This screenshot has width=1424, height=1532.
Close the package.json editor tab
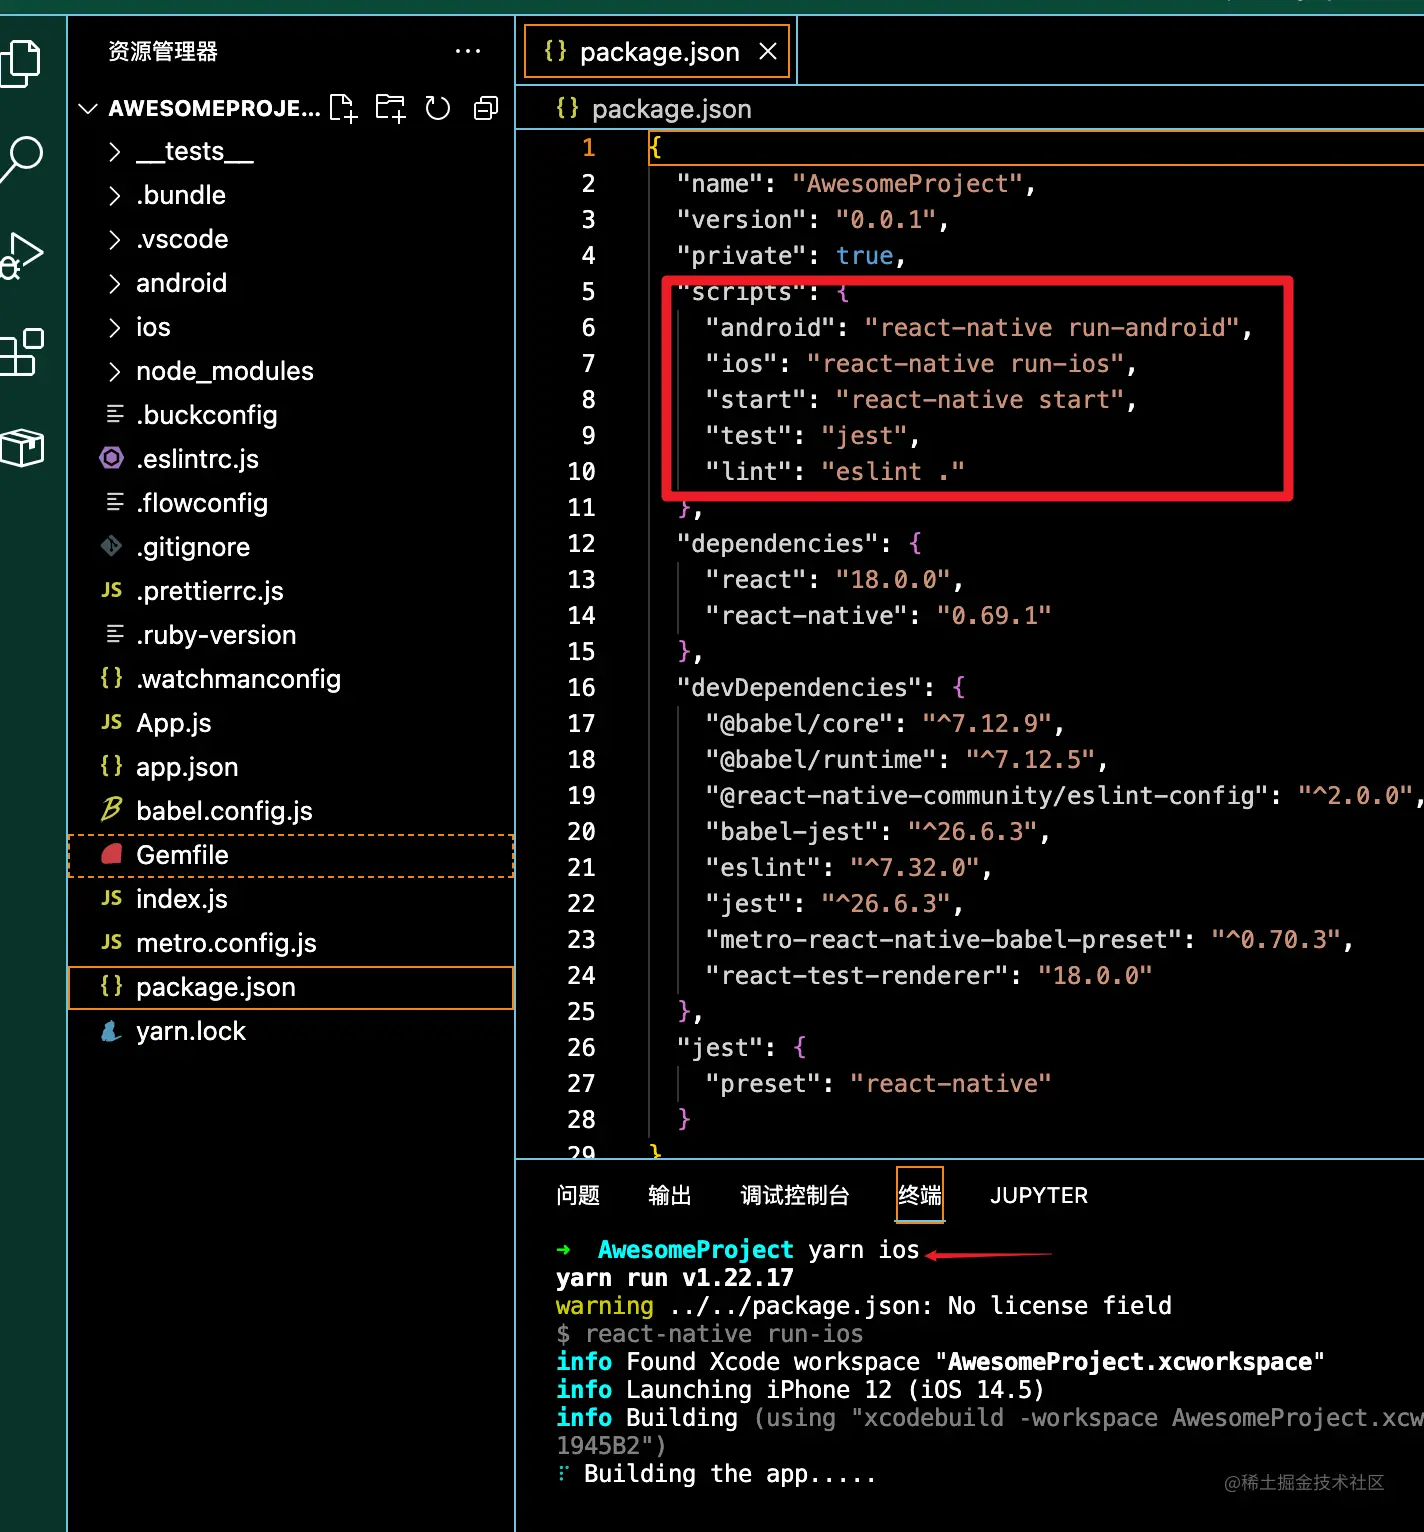[768, 51]
